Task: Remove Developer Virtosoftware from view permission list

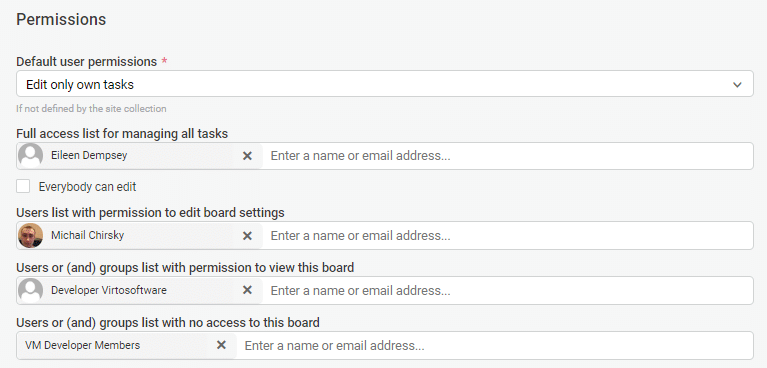Action: [x=248, y=290]
